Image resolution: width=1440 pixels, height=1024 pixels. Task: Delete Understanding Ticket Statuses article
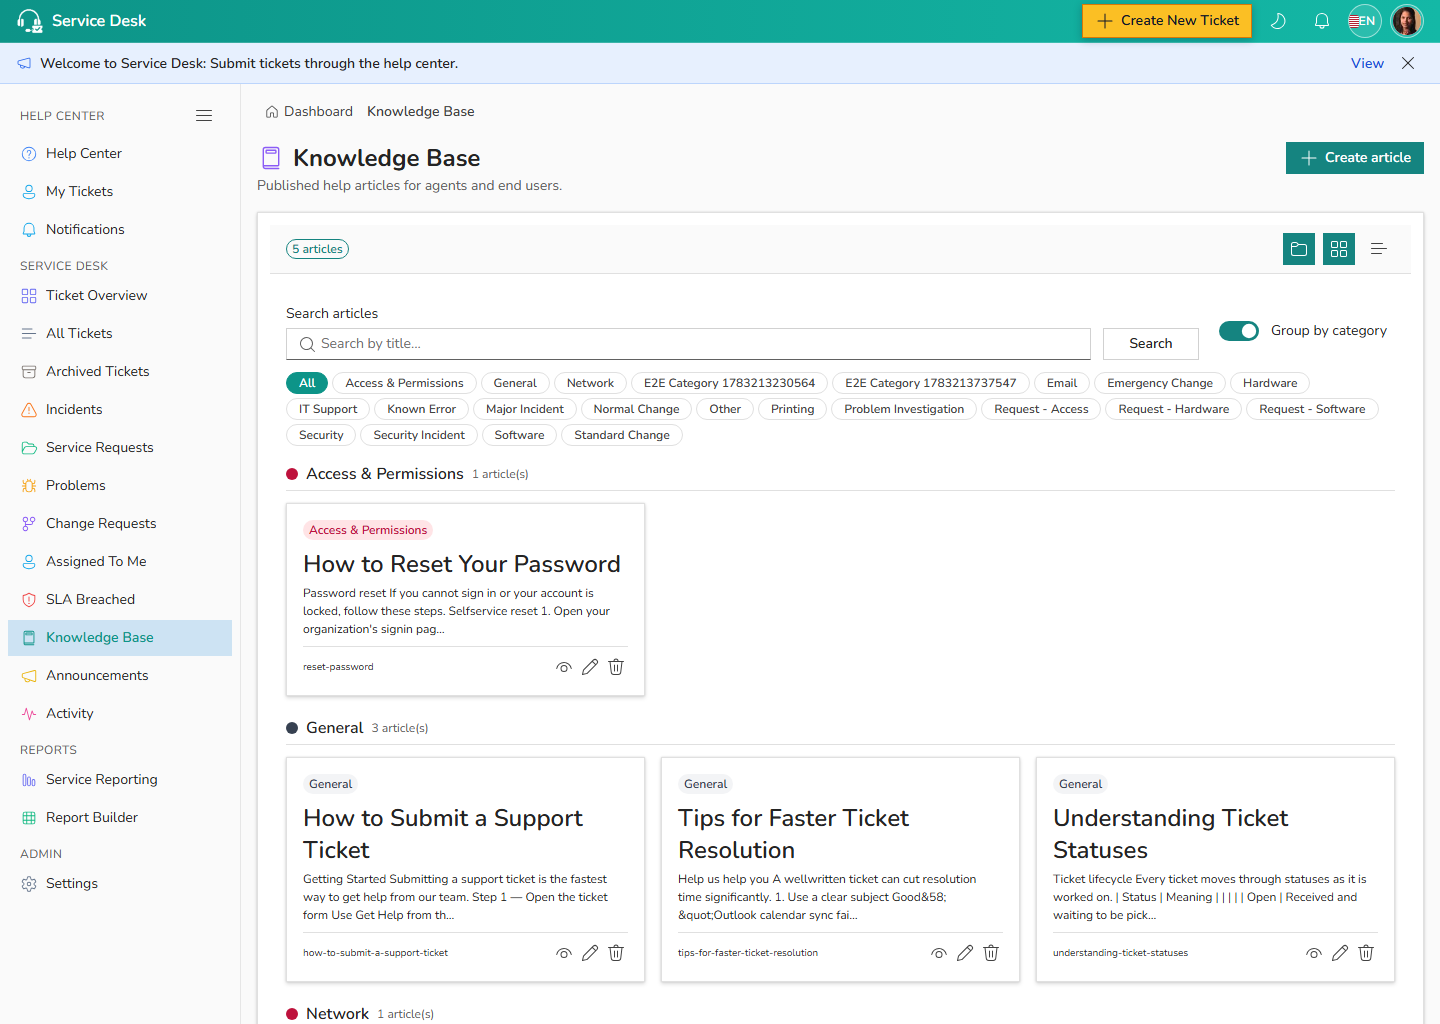pyautogui.click(x=1366, y=953)
